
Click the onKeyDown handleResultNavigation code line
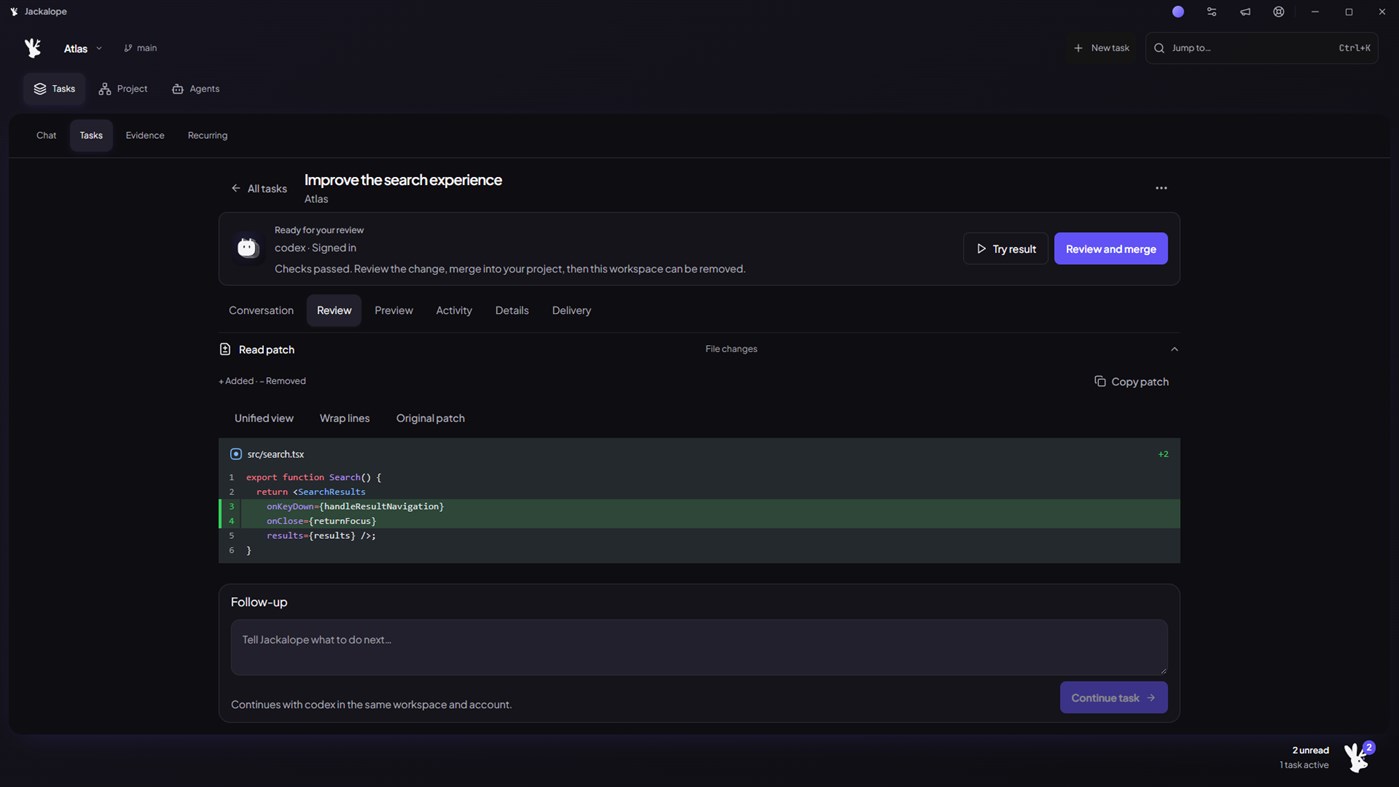(699, 506)
